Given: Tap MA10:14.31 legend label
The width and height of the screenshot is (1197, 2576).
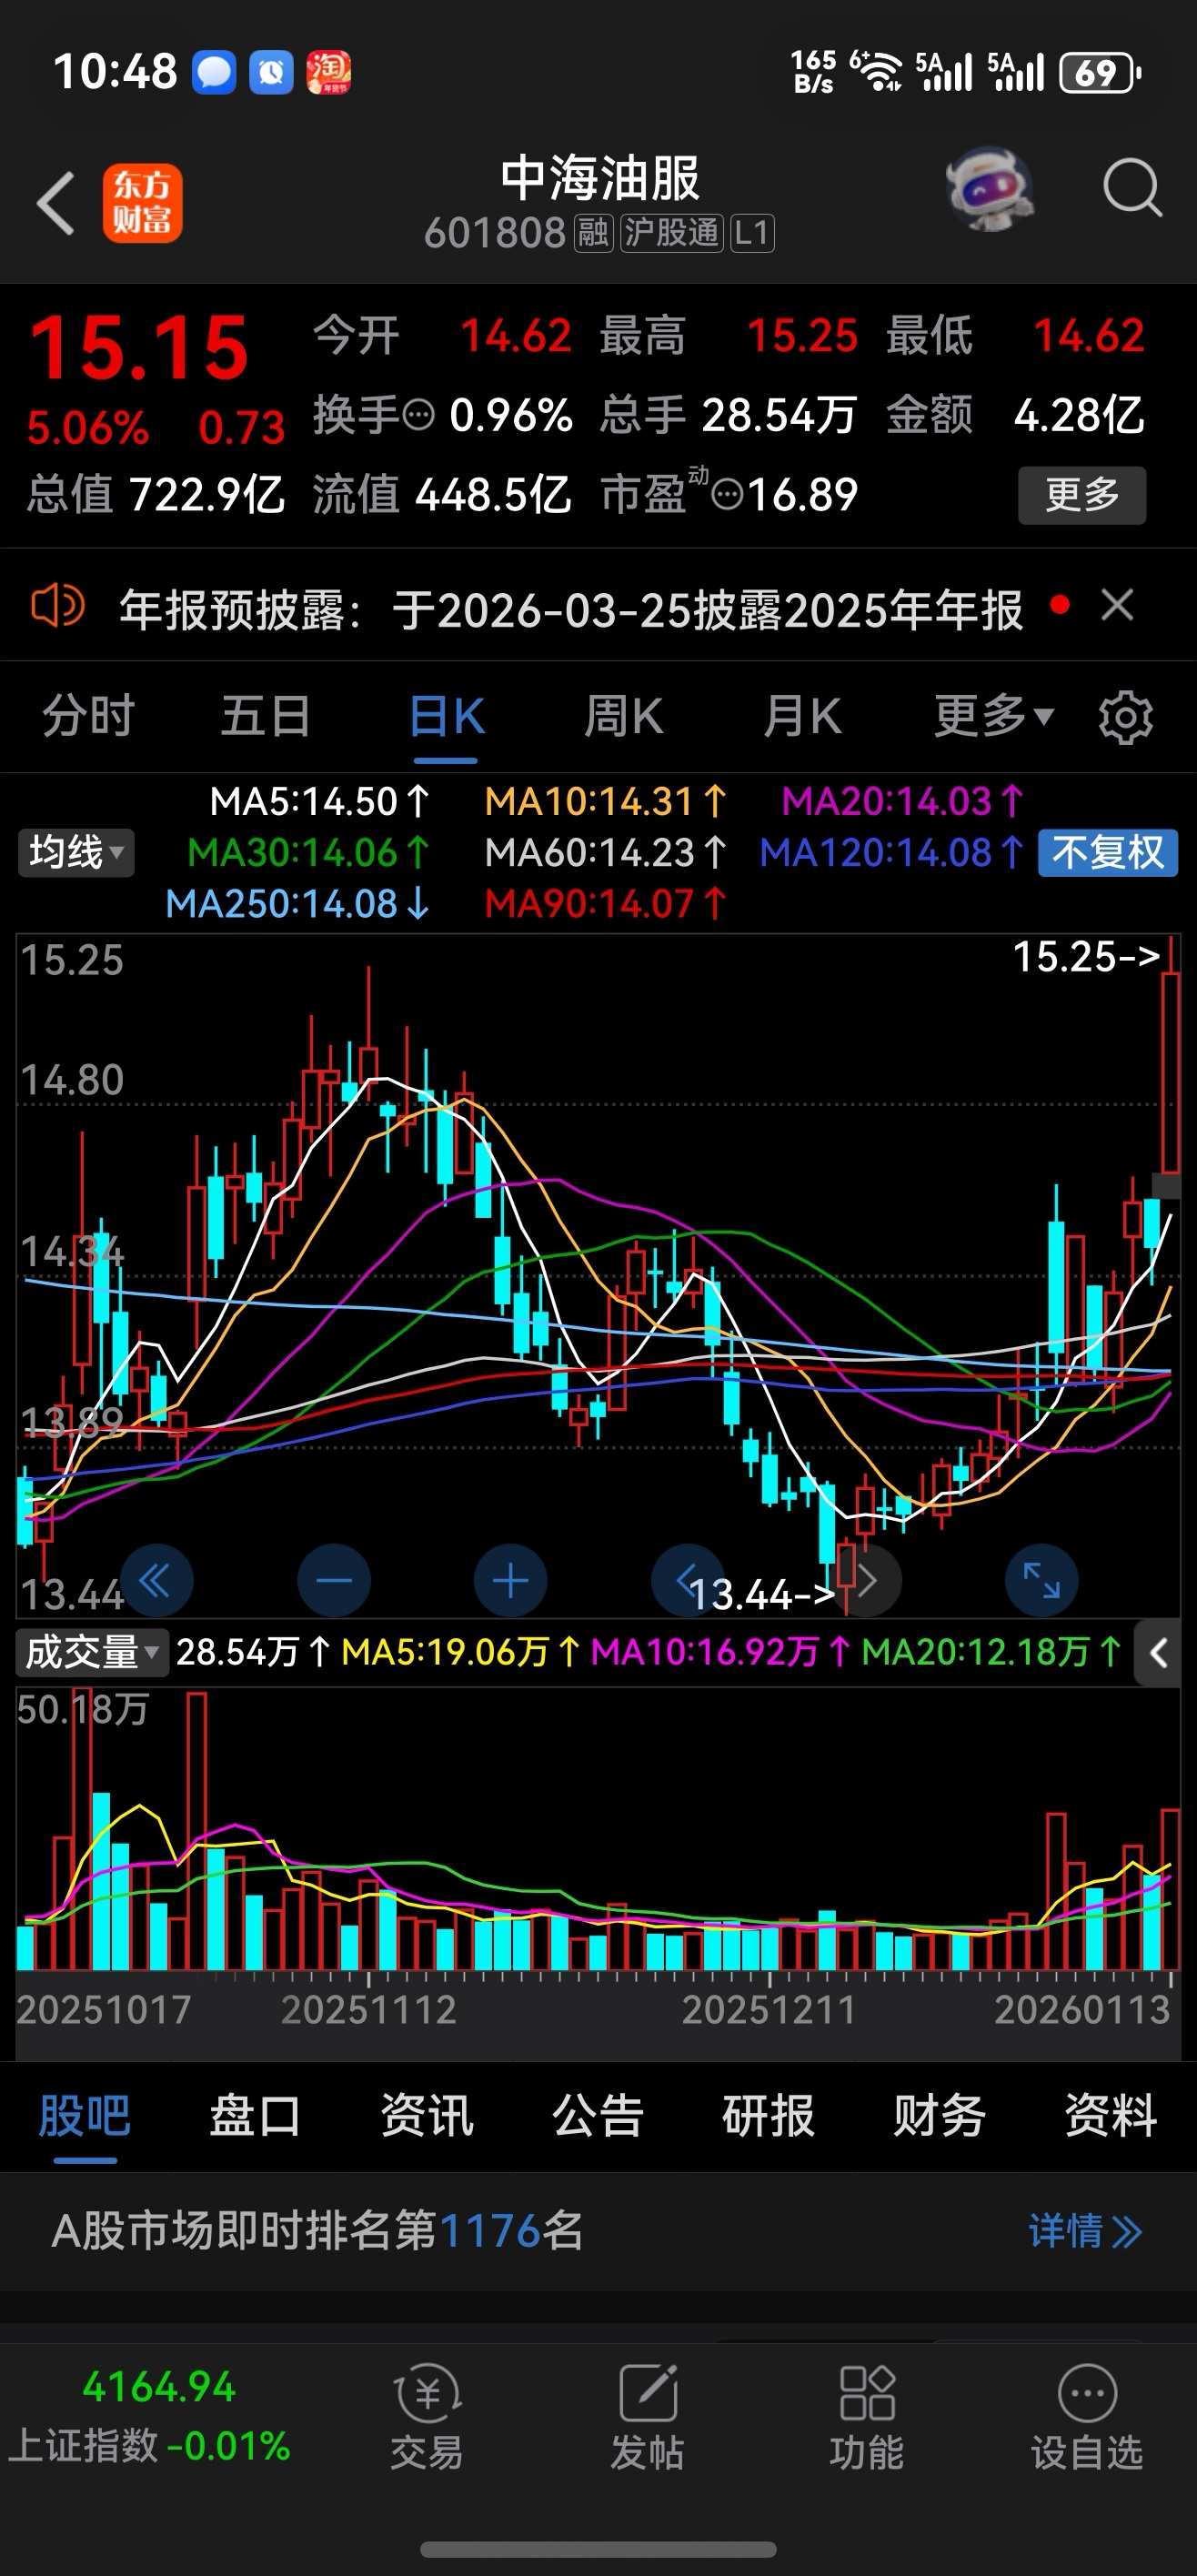Looking at the screenshot, I should click(x=606, y=802).
